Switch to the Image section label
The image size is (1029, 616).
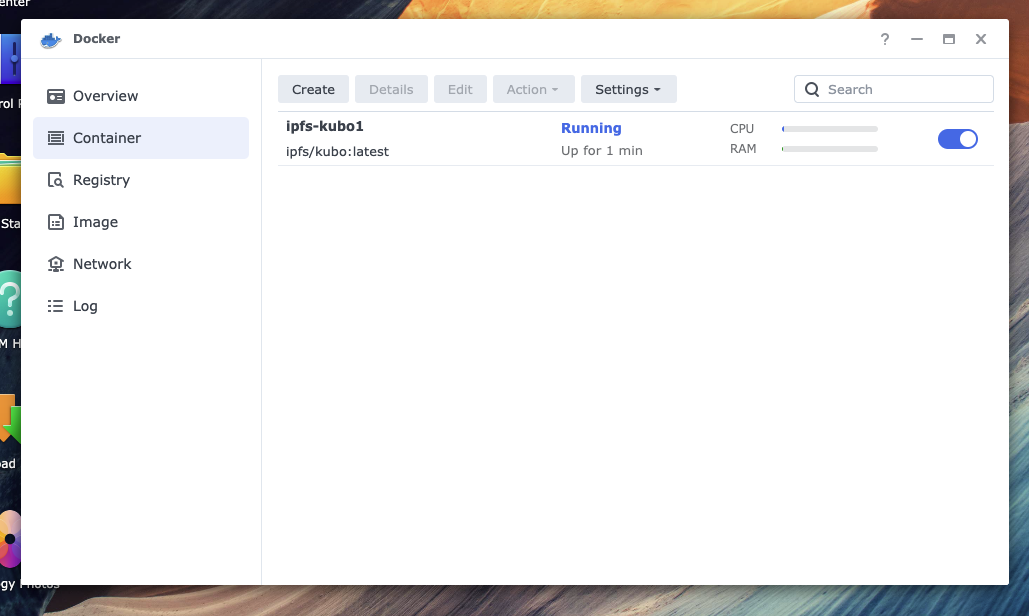point(95,222)
